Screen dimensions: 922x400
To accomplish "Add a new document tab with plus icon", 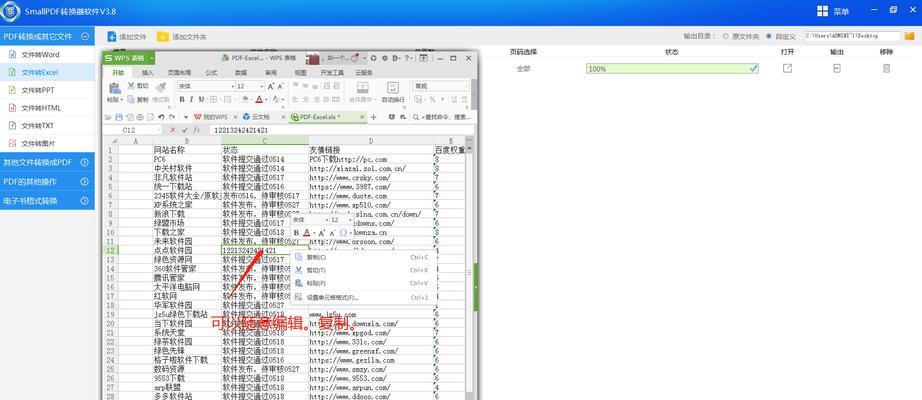I will point(373,117).
